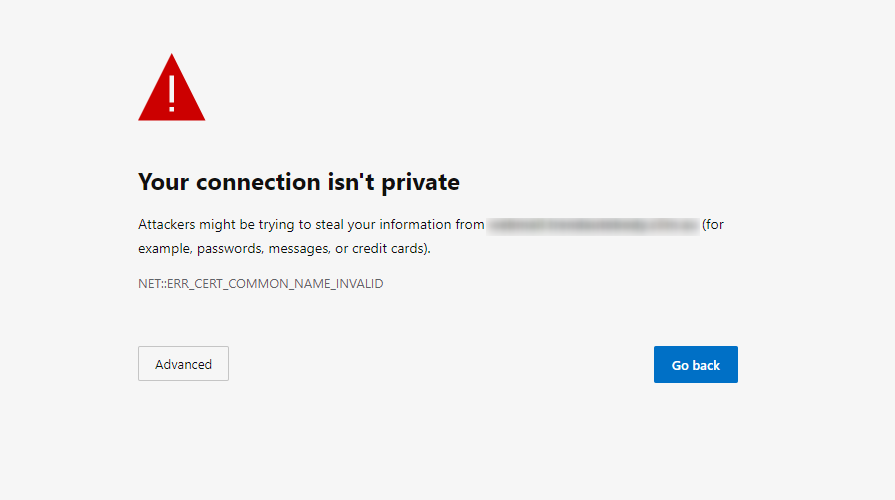
Task: Select the NET::ERR_CERT_COMMON_NAME_INVALID error code
Action: coord(260,284)
